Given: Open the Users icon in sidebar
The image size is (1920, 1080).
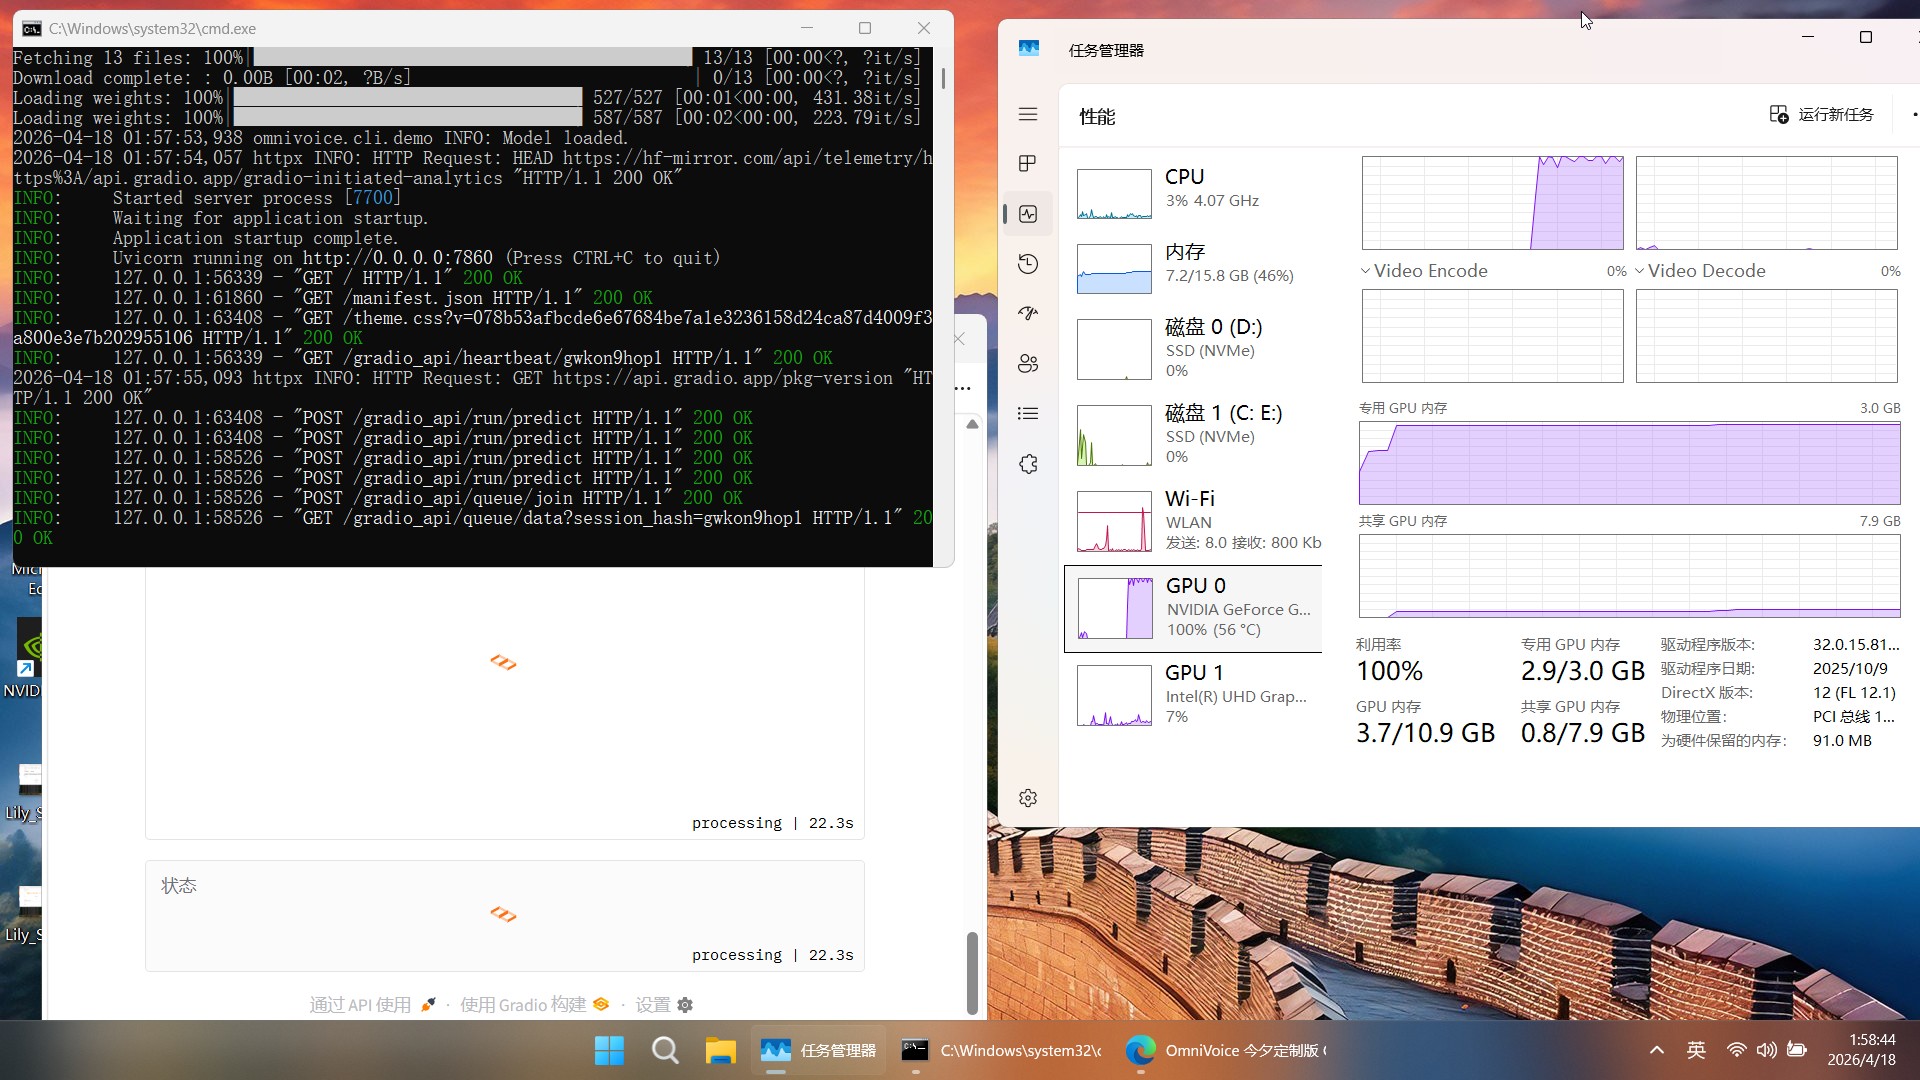Looking at the screenshot, I should click(1027, 364).
